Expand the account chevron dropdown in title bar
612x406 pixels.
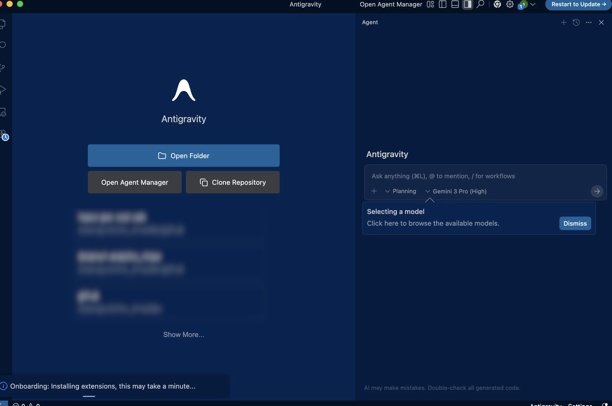(x=533, y=5)
